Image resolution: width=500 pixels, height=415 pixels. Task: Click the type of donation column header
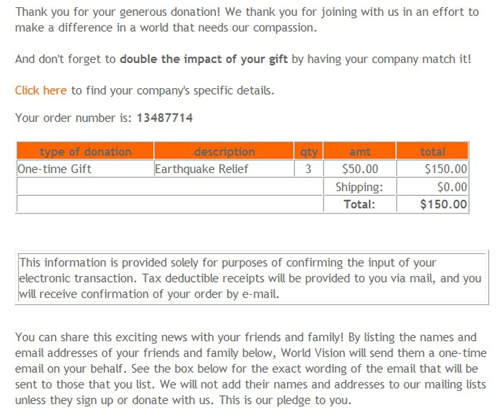point(85,152)
